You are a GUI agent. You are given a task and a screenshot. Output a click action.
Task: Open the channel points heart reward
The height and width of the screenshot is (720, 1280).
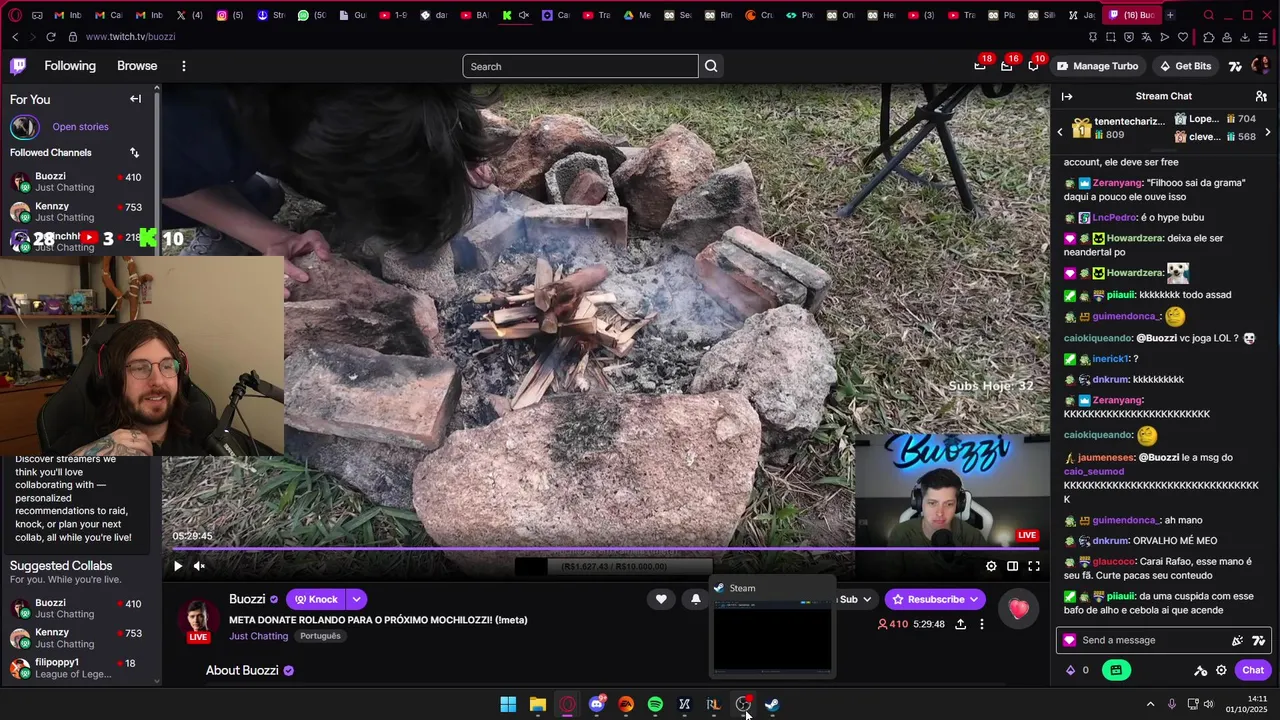[1018, 609]
